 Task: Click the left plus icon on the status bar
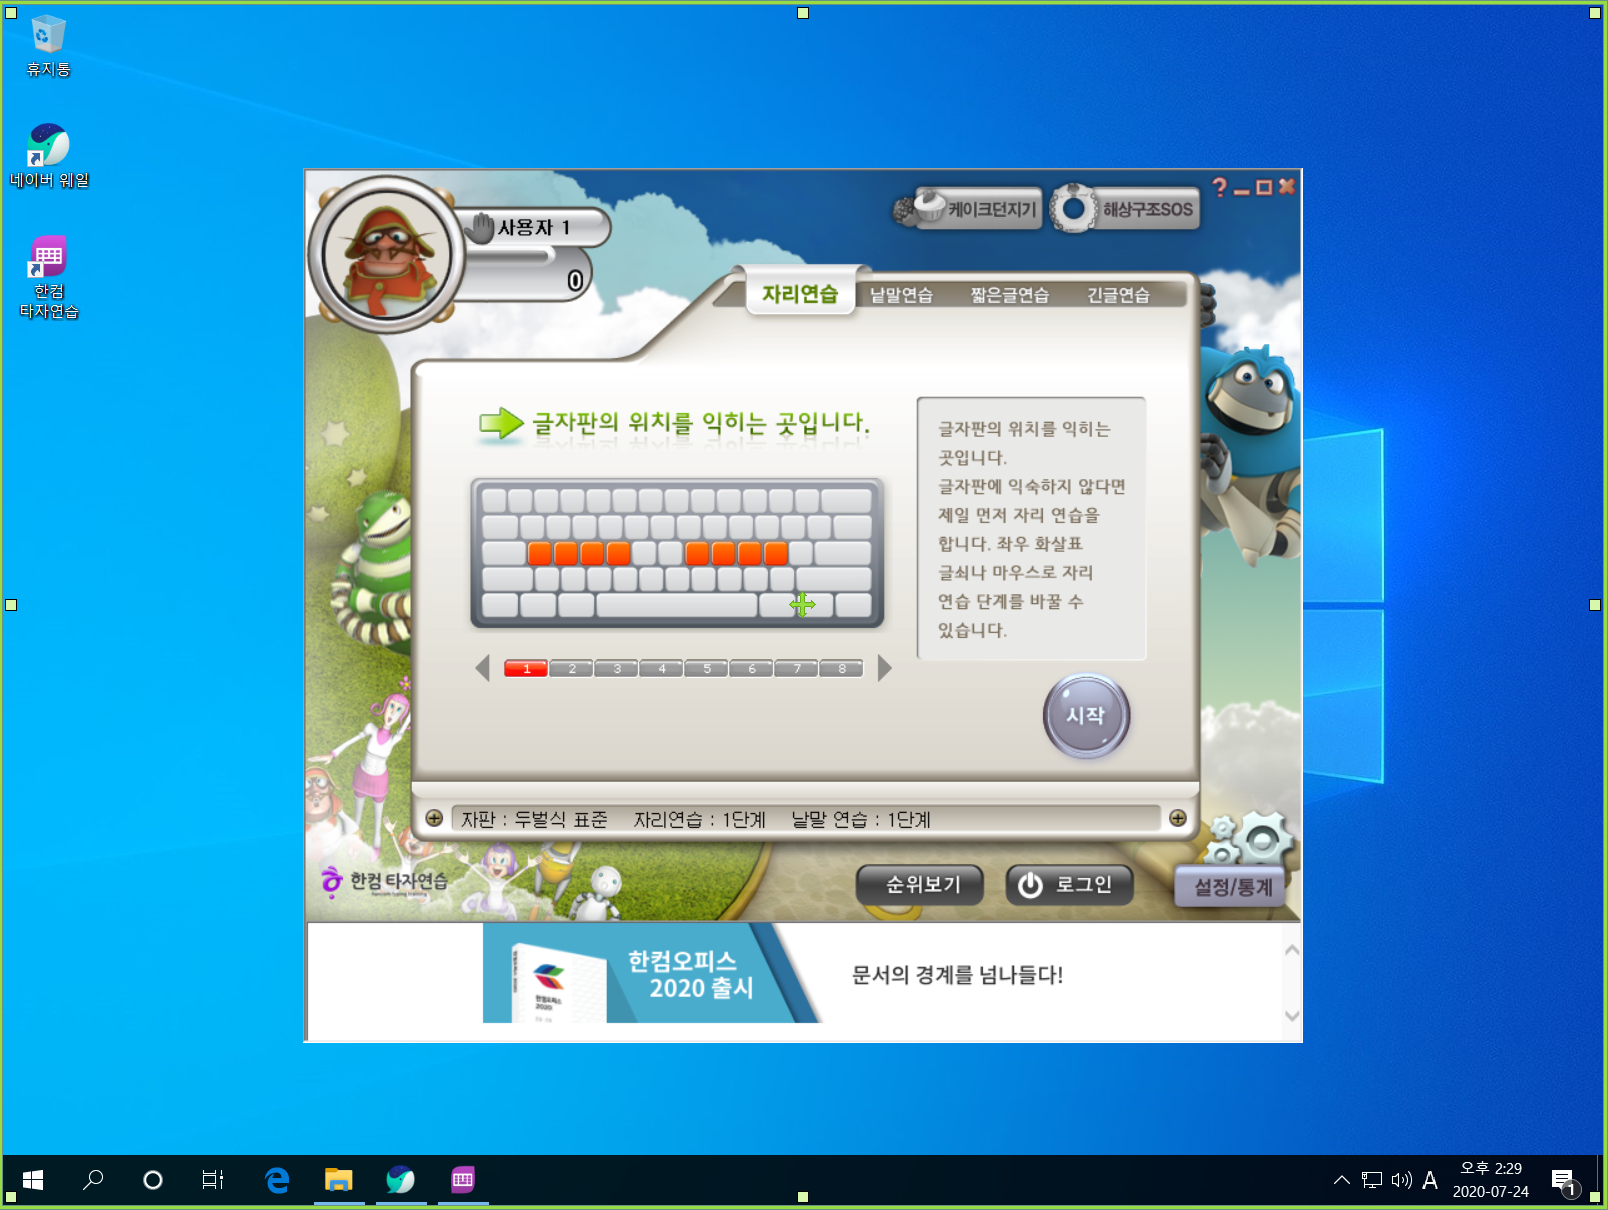434,818
